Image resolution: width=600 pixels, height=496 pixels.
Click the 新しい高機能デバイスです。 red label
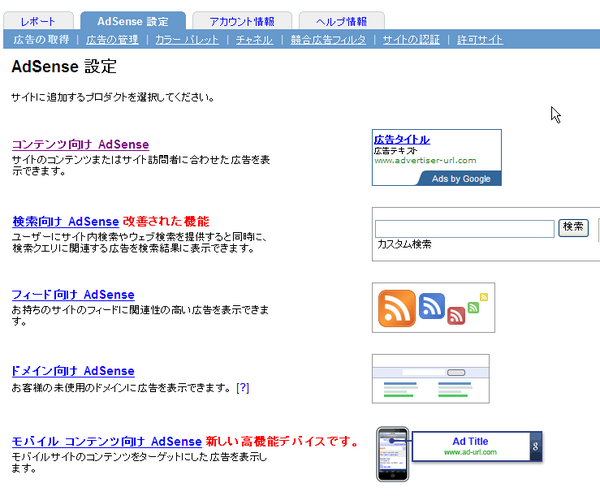(x=282, y=441)
